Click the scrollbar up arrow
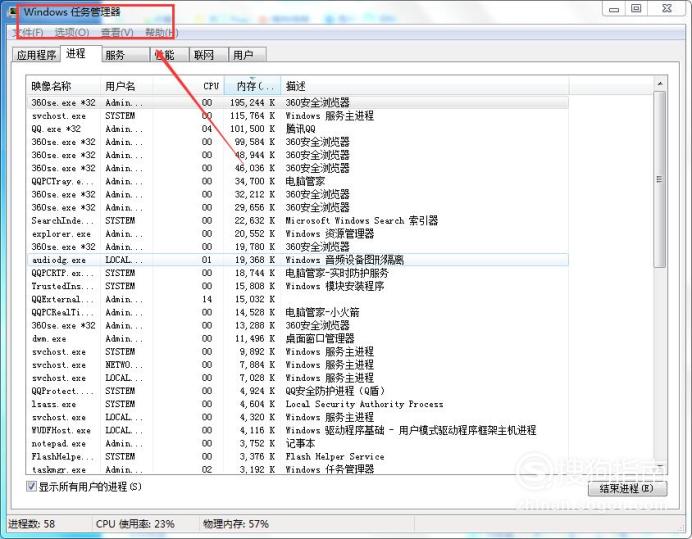This screenshot has width=692, height=539. [x=660, y=84]
